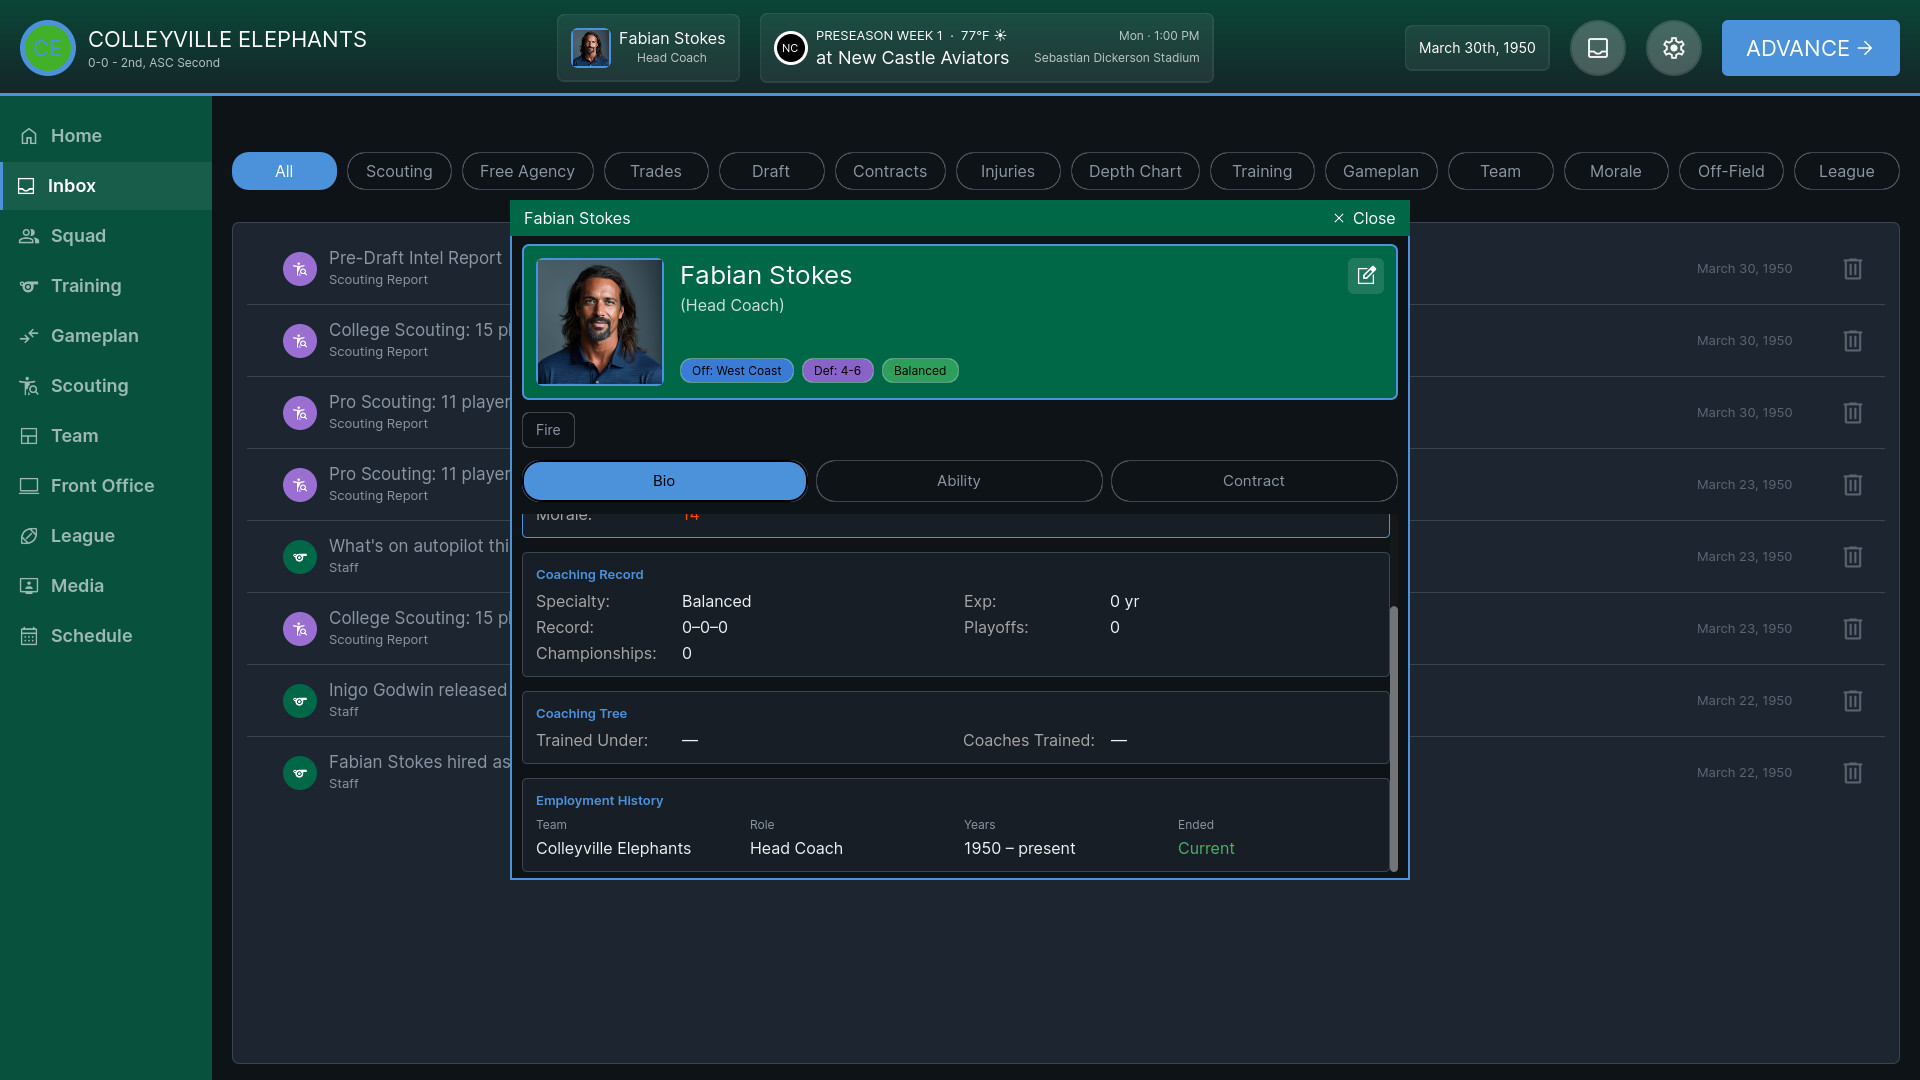Image resolution: width=1920 pixels, height=1080 pixels.
Task: Delete the Fabian Stokes hired message
Action: tap(1853, 773)
